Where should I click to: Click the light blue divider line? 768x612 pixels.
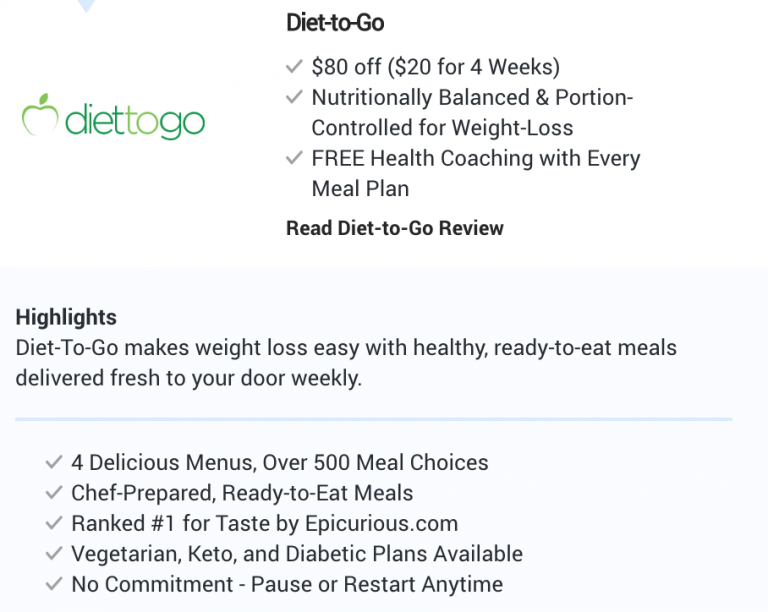pos(374,419)
